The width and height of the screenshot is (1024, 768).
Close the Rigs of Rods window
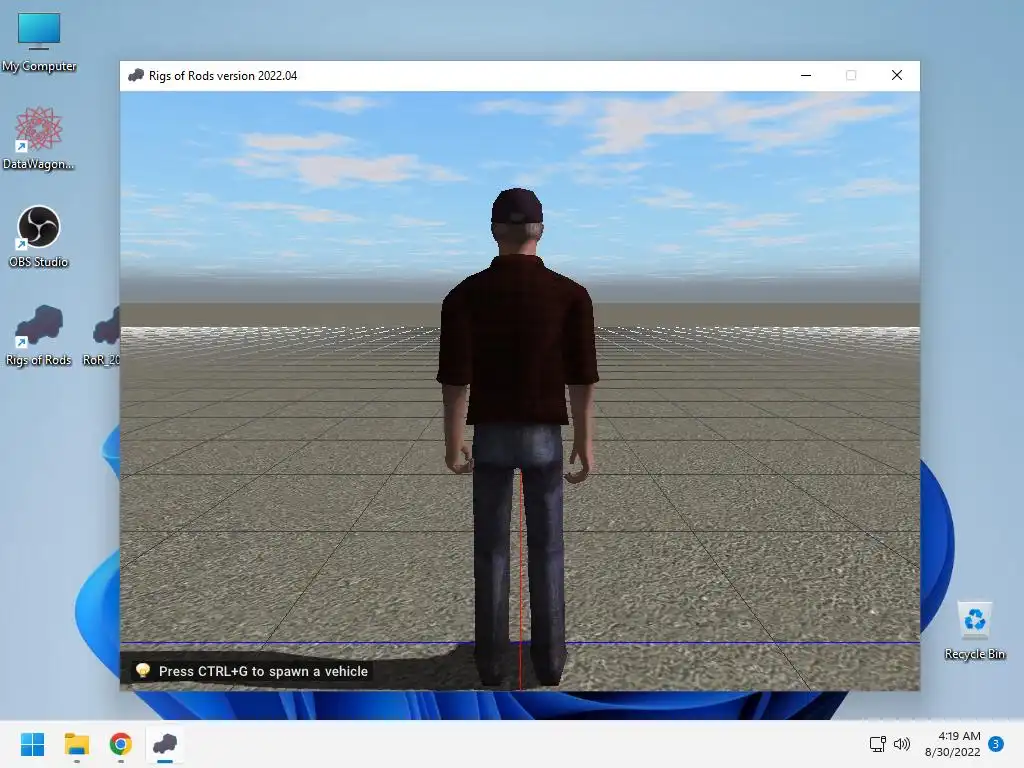coord(897,75)
